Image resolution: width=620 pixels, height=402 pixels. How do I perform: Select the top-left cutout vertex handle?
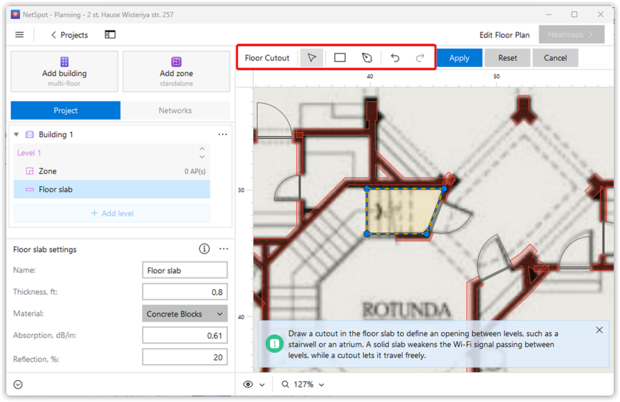click(367, 189)
